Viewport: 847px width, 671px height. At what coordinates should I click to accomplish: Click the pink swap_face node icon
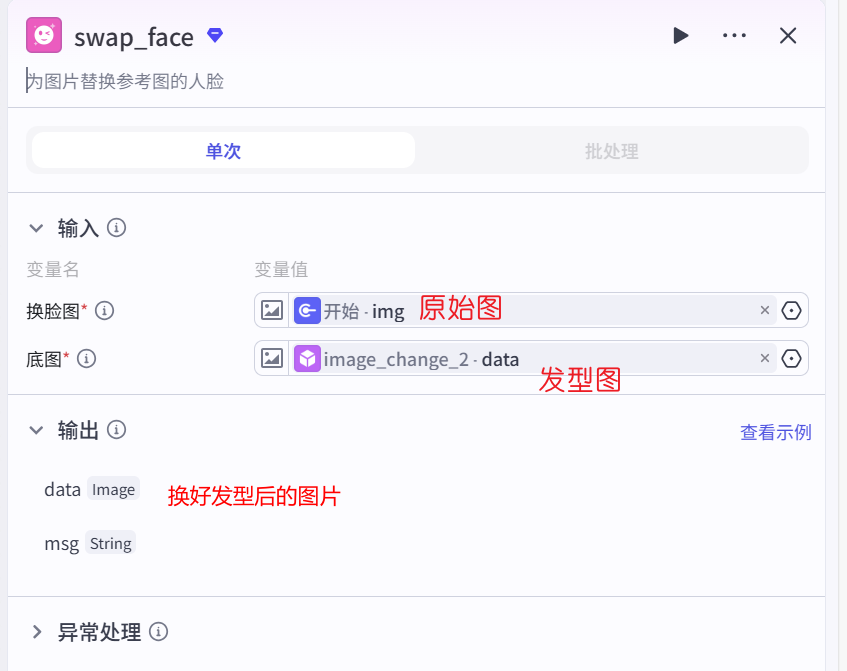pos(44,36)
